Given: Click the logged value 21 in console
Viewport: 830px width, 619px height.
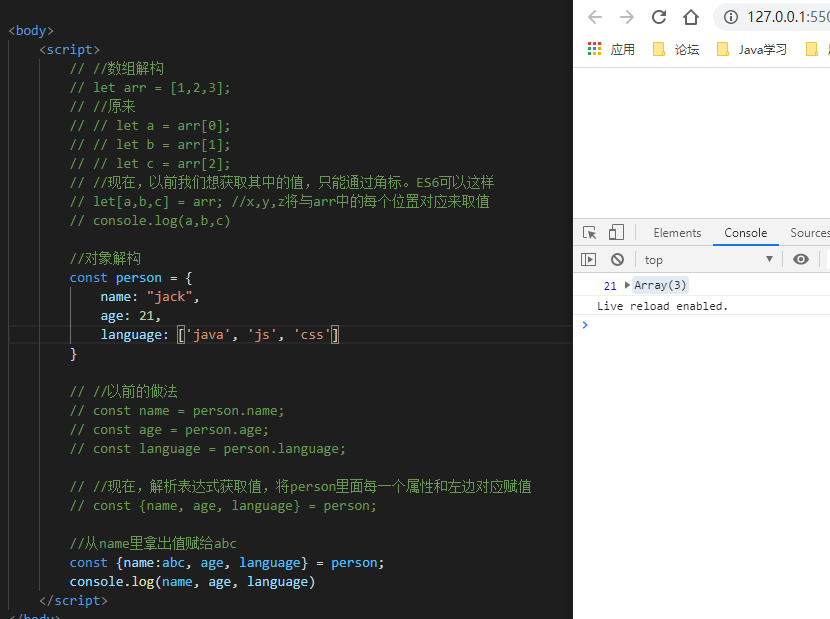Looking at the screenshot, I should point(610,286).
